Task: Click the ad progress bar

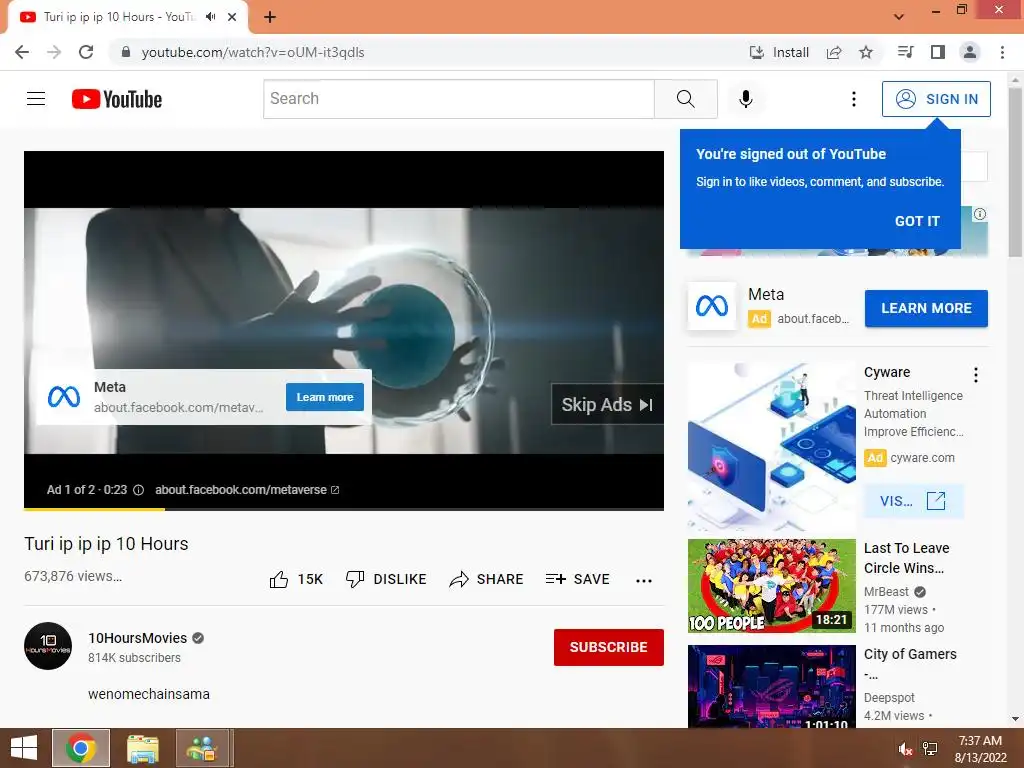Action: (344, 509)
